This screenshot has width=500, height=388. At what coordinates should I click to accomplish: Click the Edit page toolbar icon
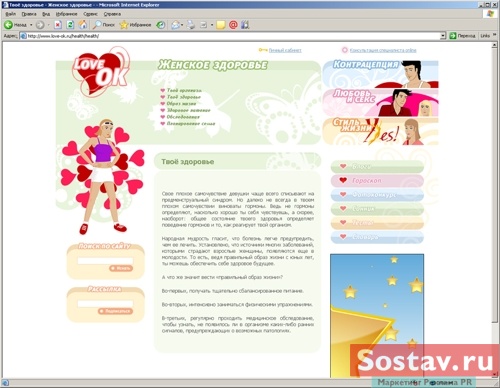tap(204, 25)
